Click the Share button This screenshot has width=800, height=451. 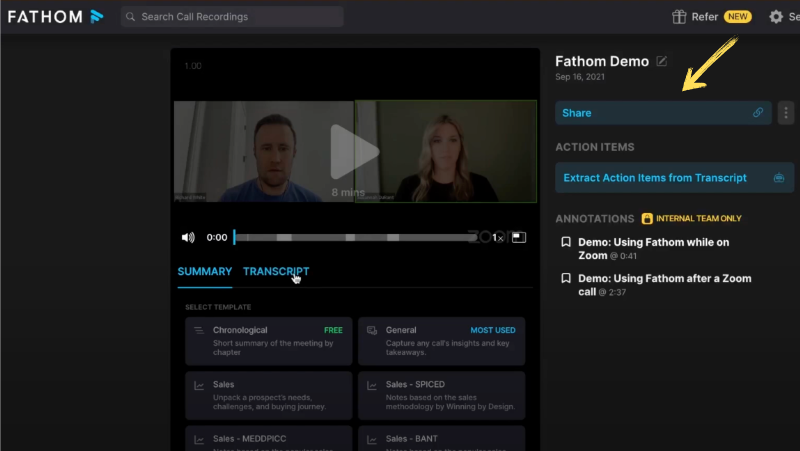pyautogui.click(x=663, y=113)
